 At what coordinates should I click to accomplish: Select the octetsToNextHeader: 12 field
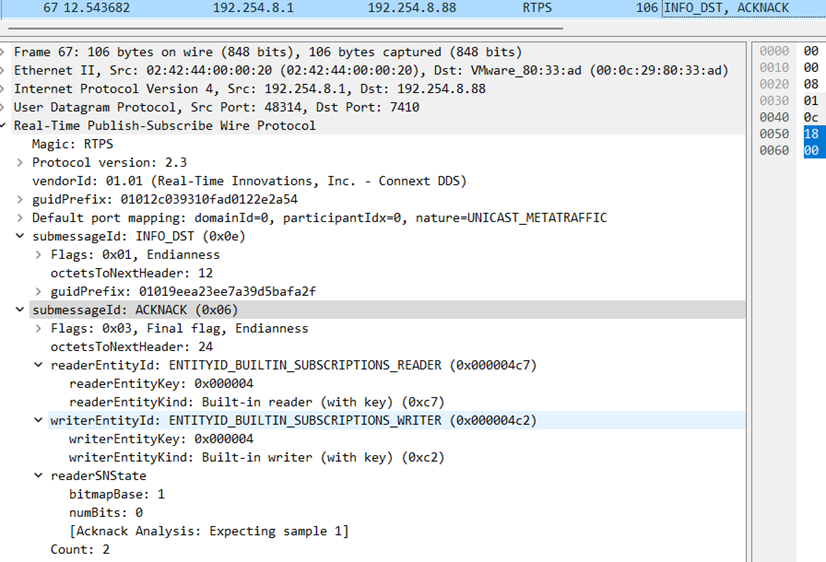pos(131,273)
